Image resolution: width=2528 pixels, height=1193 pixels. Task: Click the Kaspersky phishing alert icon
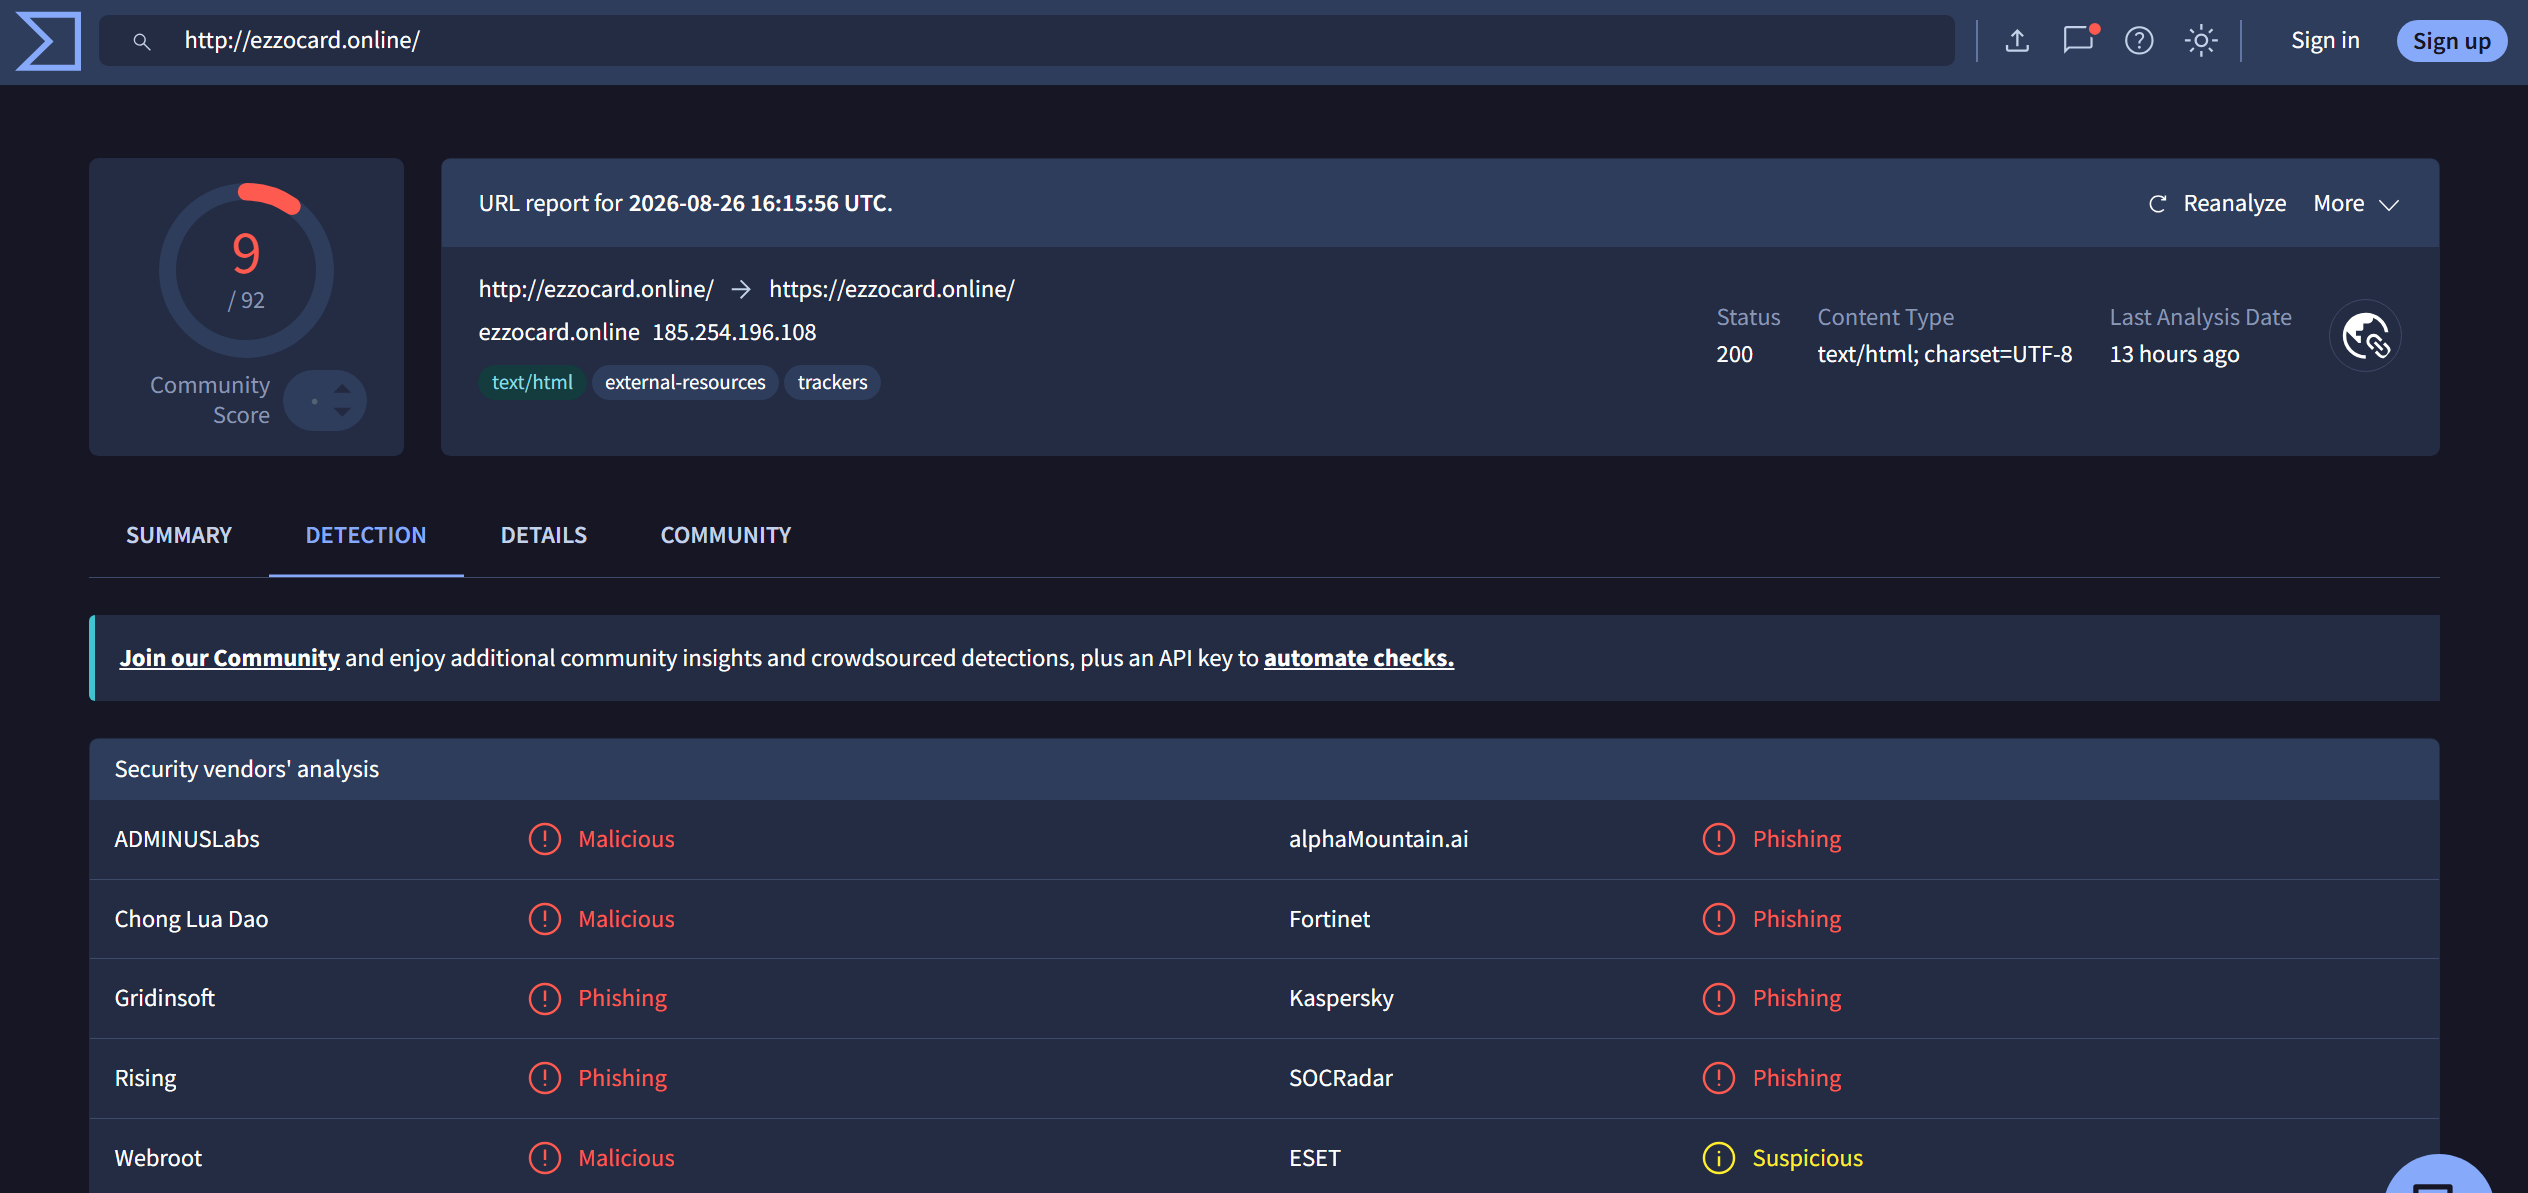coord(1718,997)
